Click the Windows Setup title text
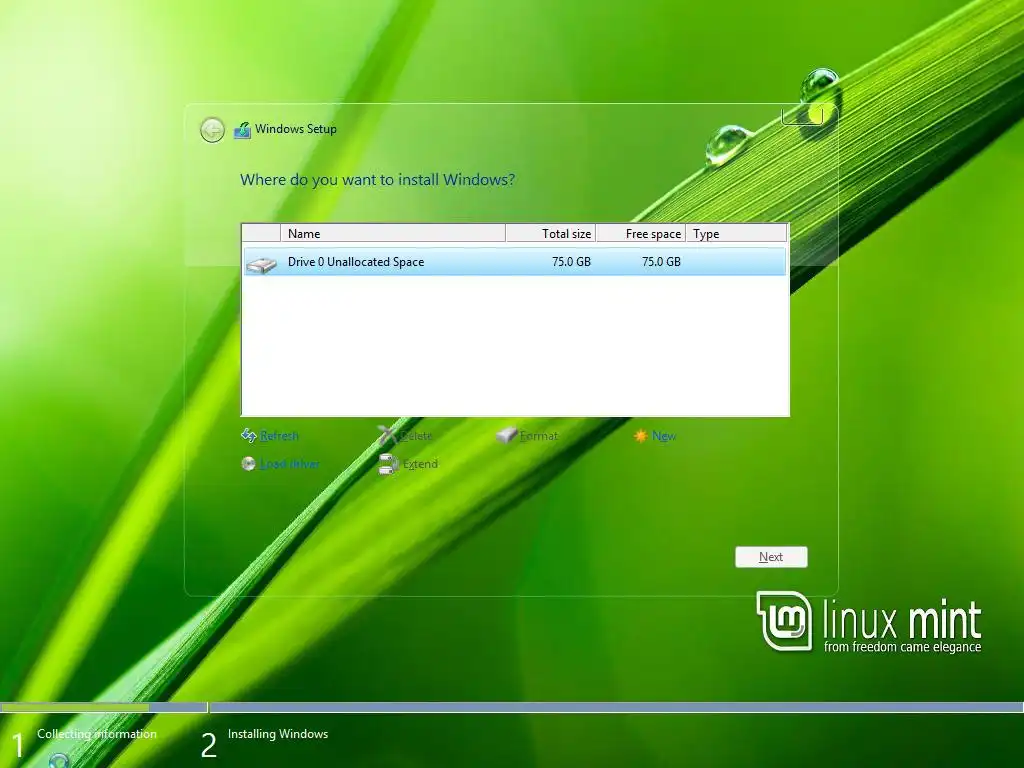The image size is (1024, 768). click(296, 129)
